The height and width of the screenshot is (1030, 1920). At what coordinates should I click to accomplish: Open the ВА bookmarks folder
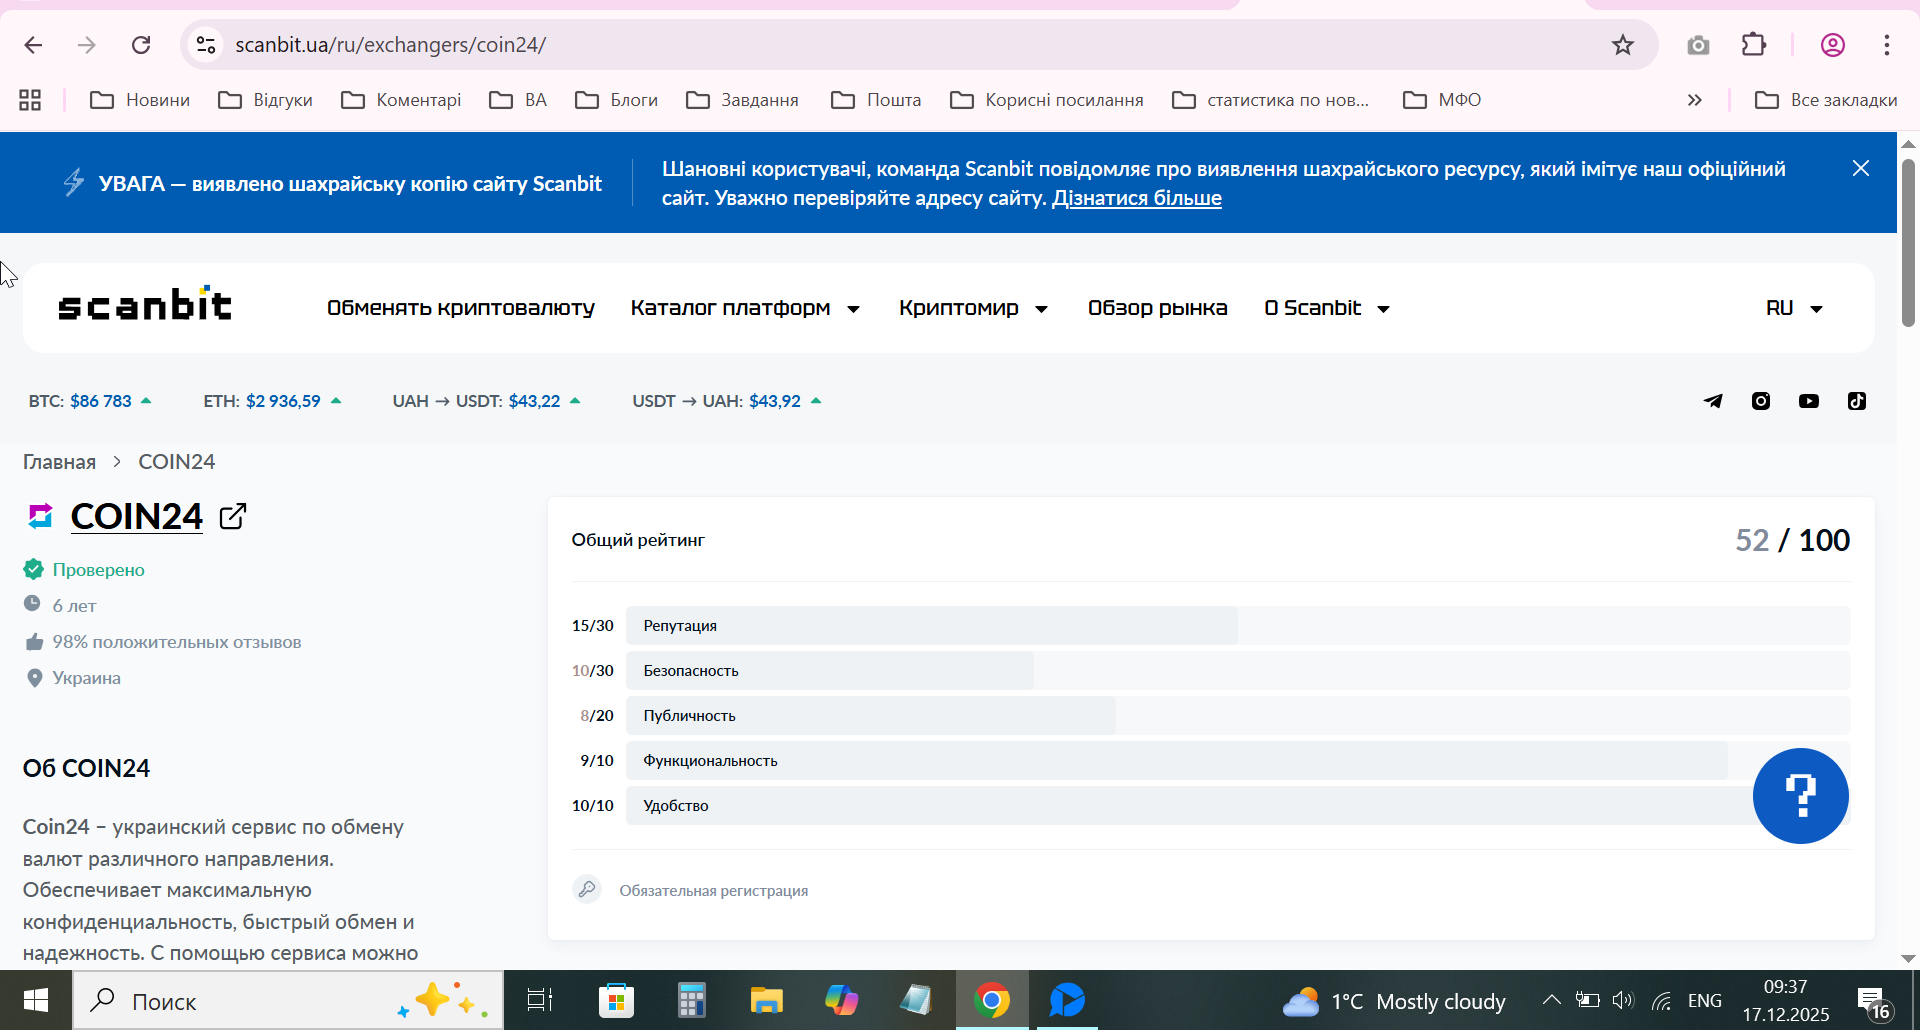point(518,100)
